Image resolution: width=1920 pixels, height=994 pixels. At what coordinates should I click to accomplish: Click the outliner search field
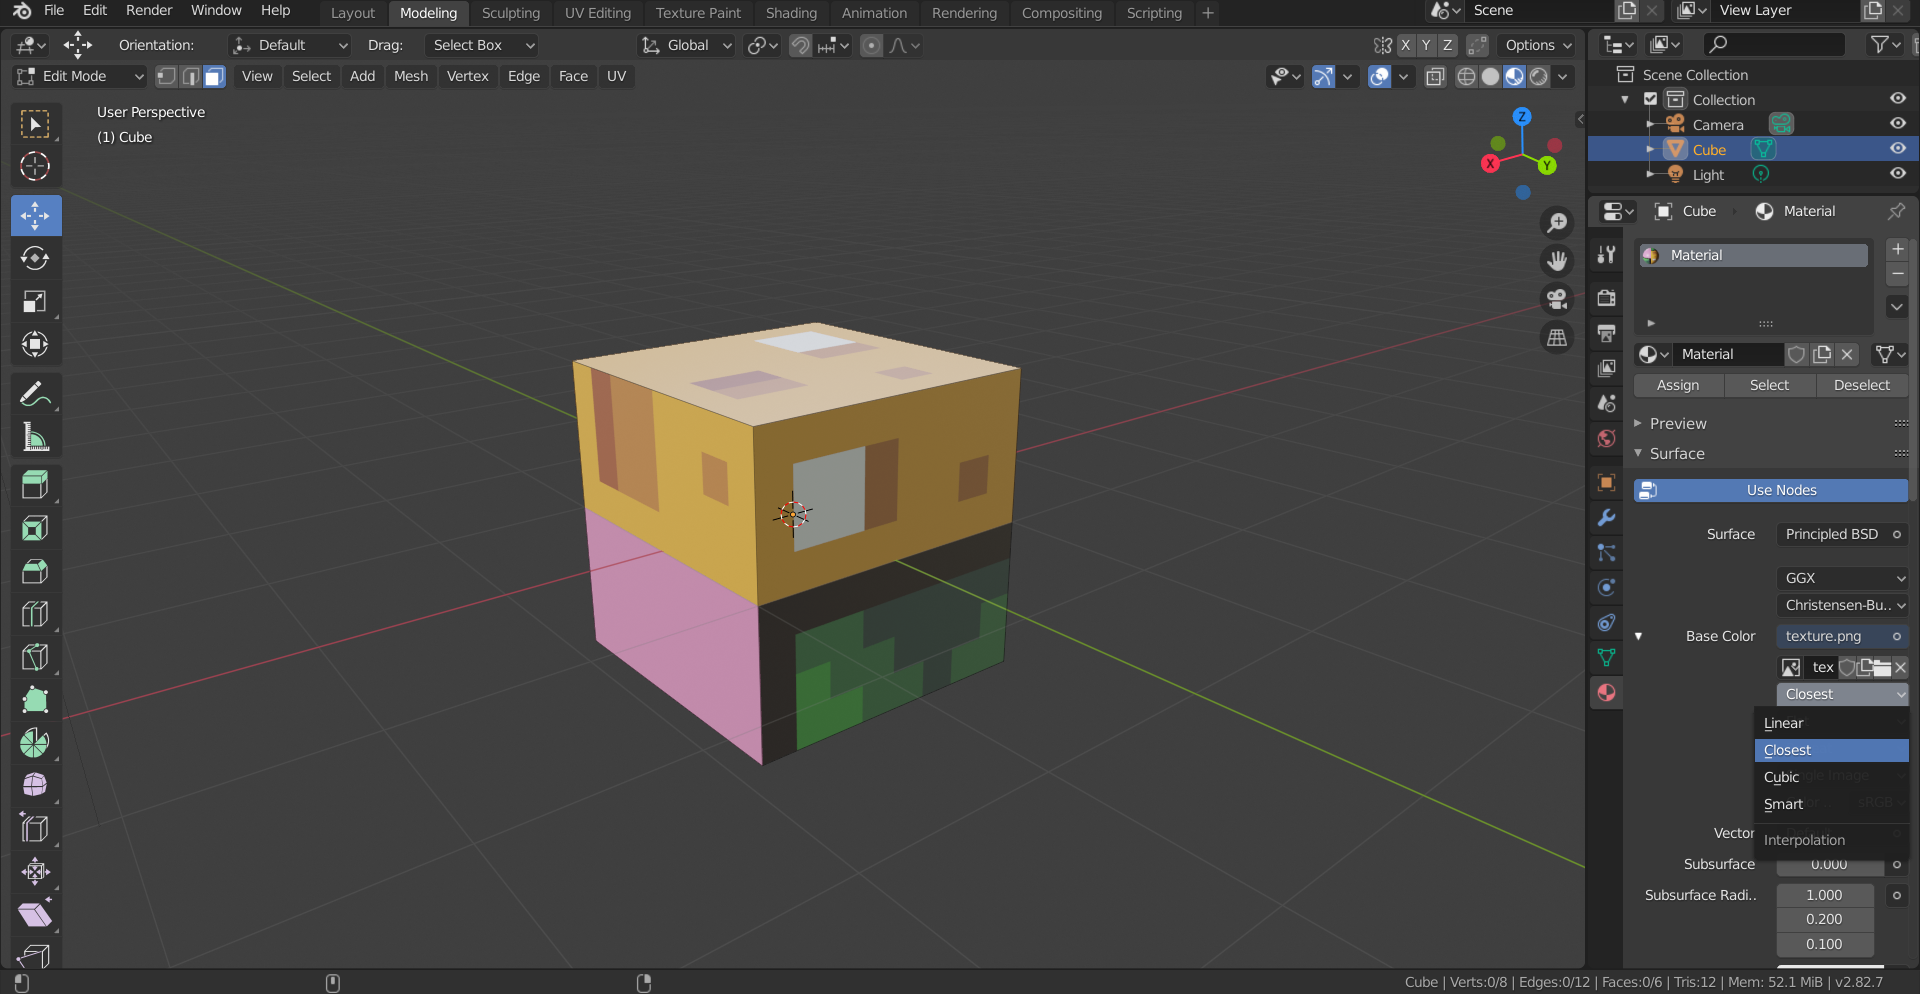[x=1774, y=44]
